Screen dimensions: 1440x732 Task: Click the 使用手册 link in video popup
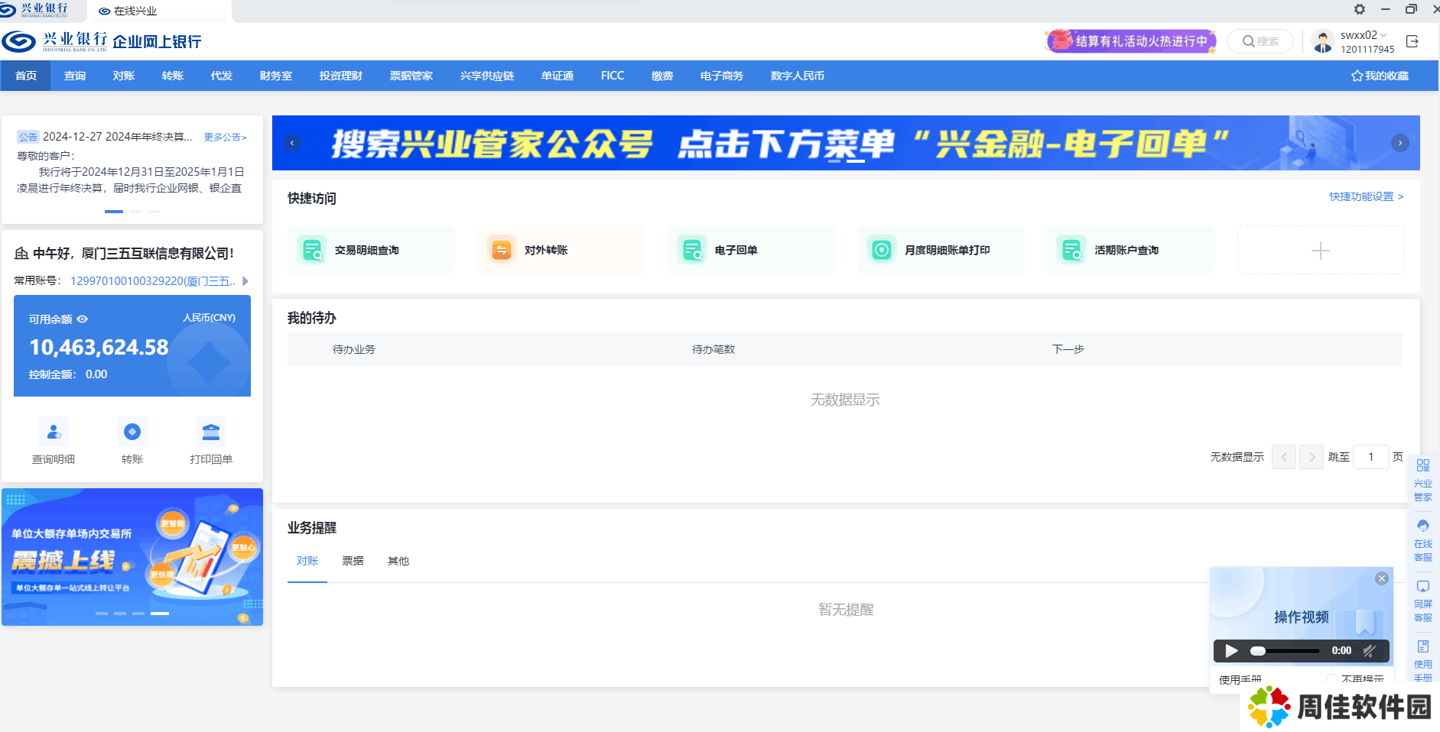1240,680
